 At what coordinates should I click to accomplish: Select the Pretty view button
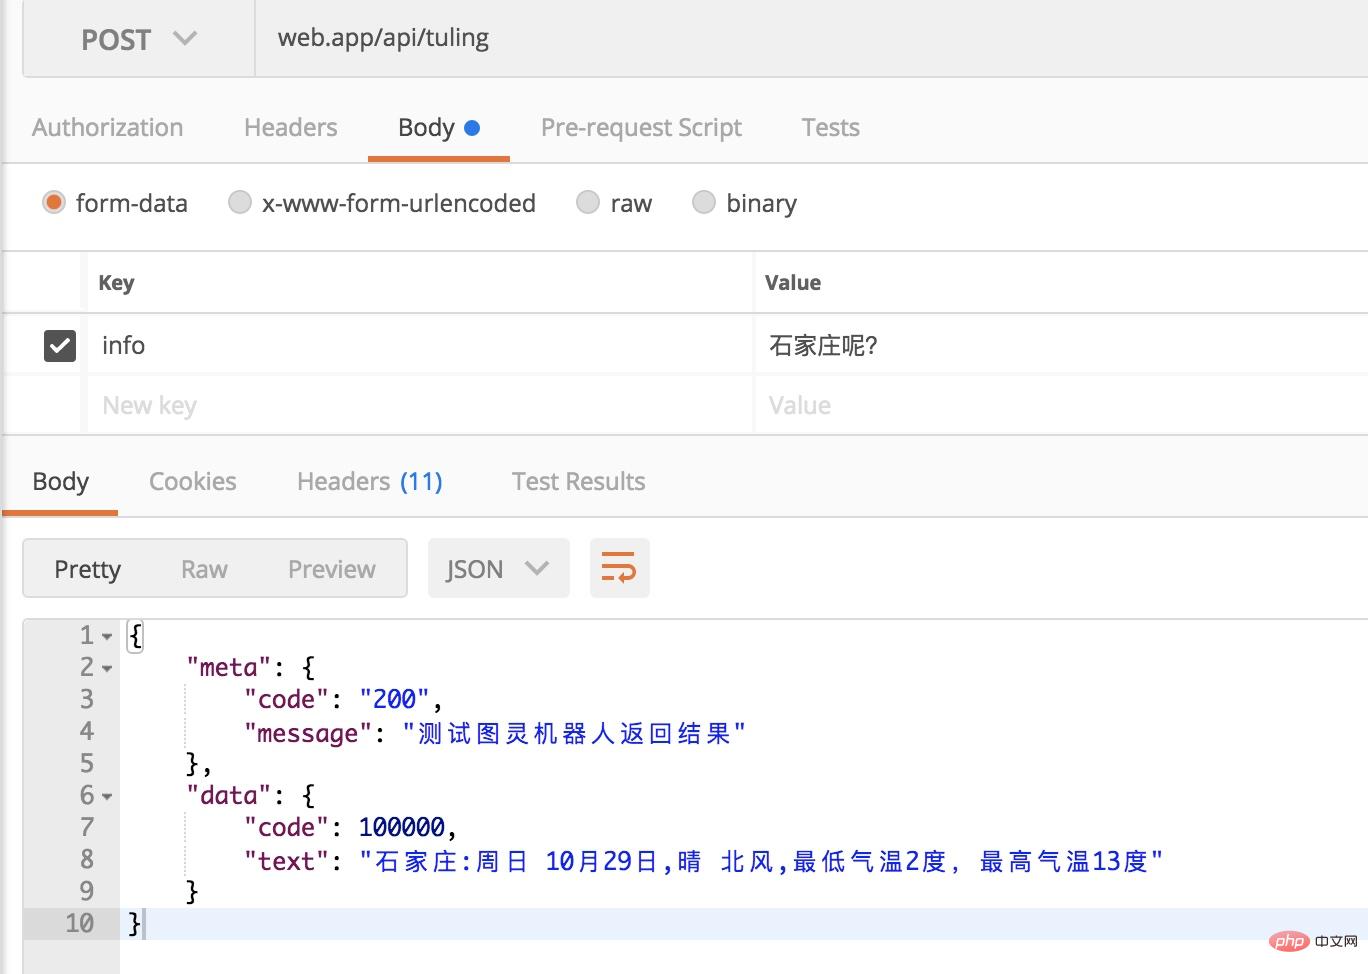(87, 569)
